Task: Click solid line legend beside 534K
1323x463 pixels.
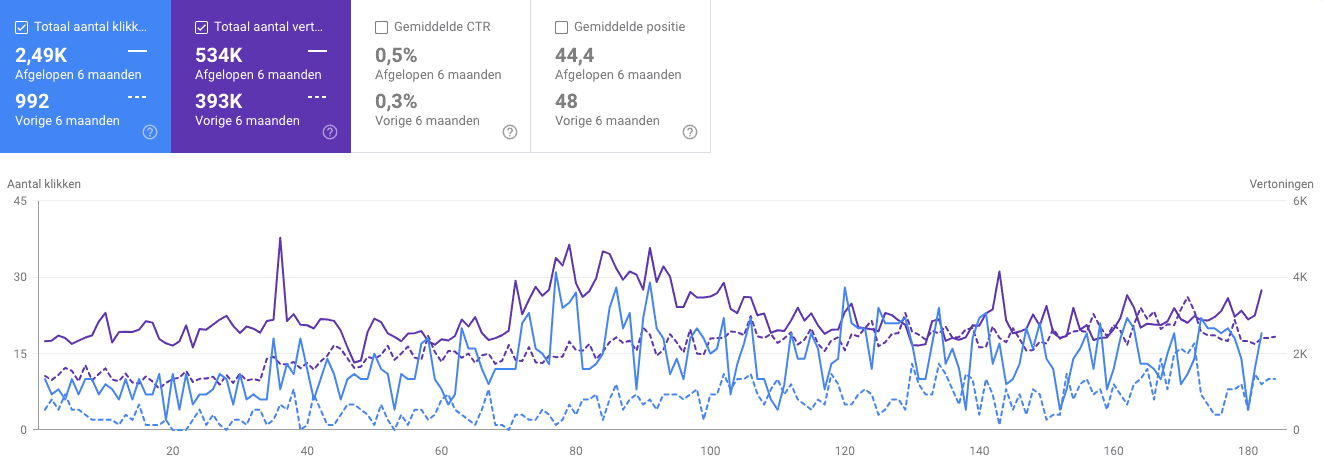Action: point(317,51)
